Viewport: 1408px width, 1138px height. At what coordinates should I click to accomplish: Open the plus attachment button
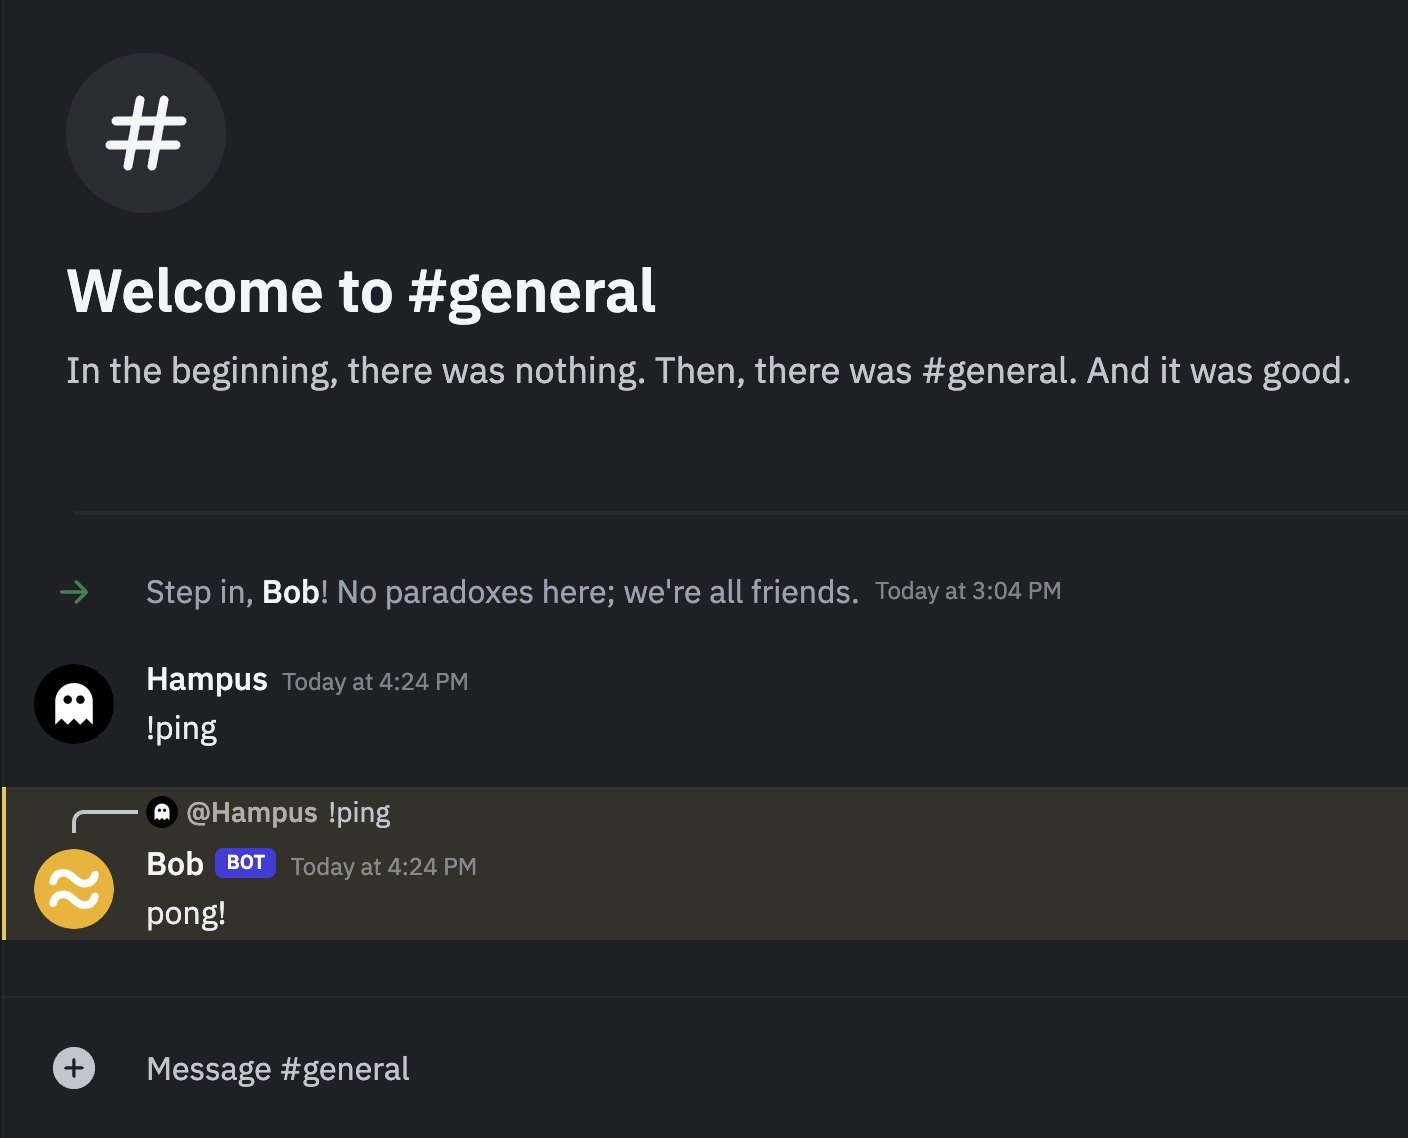tap(74, 1068)
